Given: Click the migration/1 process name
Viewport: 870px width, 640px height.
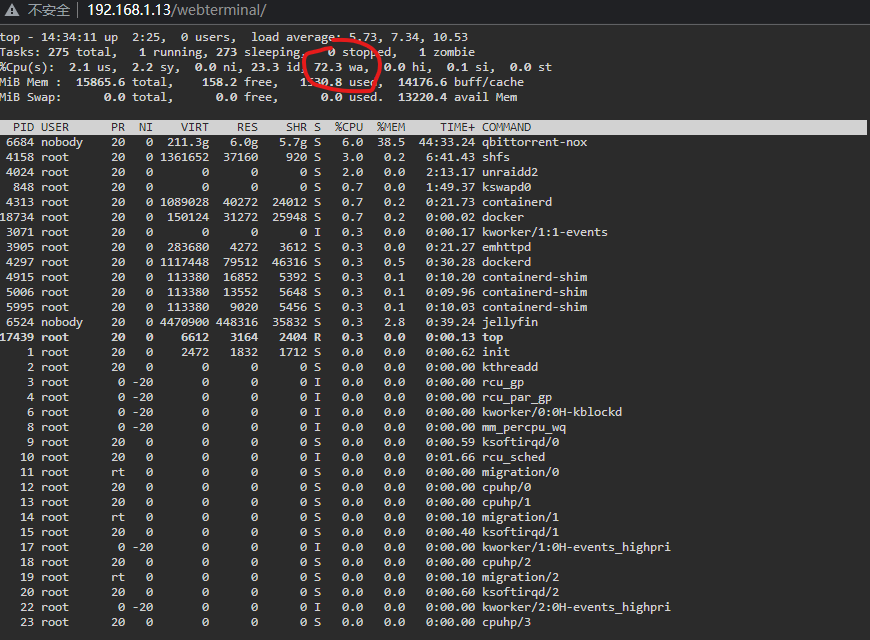Looking at the screenshot, I should pyautogui.click(x=520, y=517).
